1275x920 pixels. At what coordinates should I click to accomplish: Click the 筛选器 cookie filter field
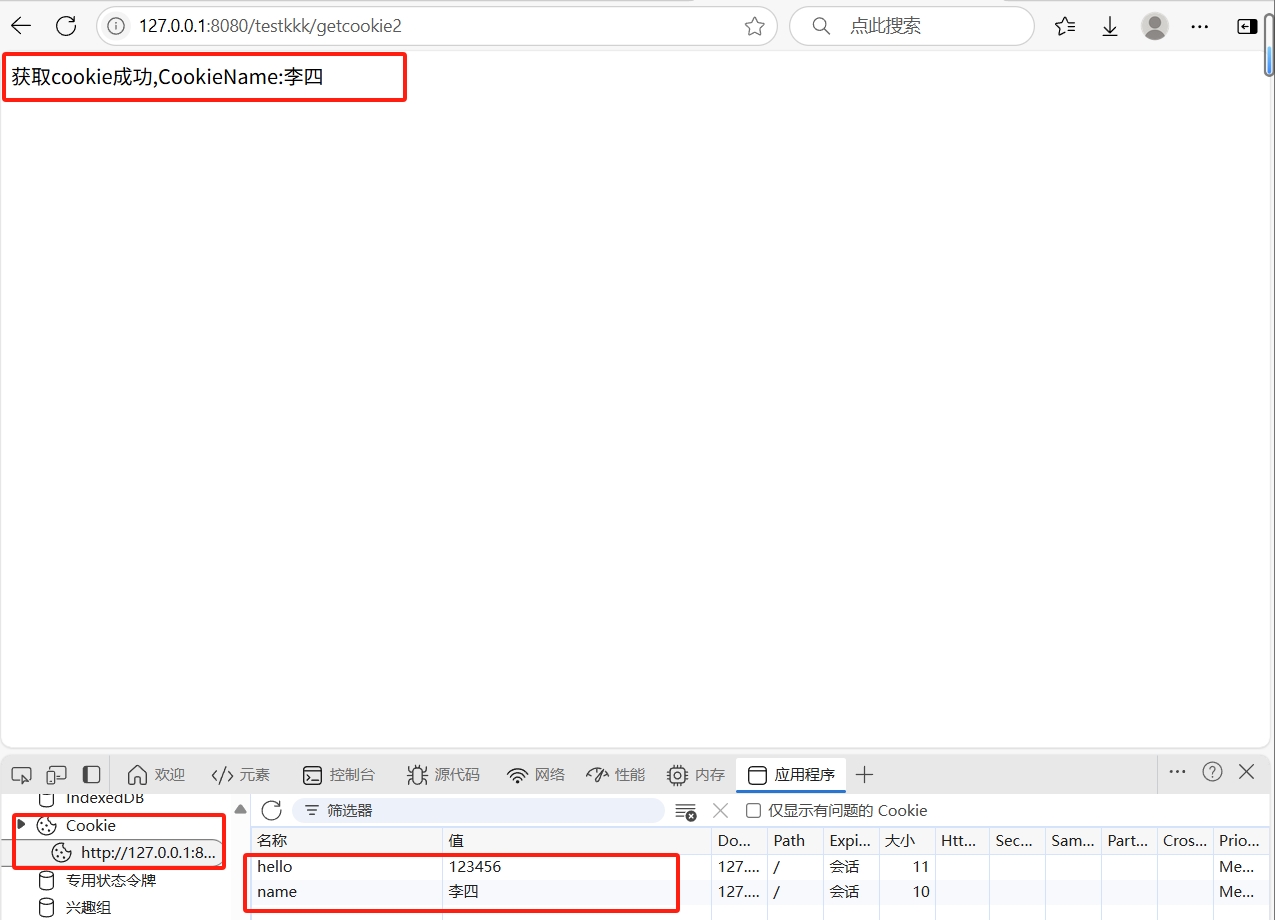(x=478, y=810)
